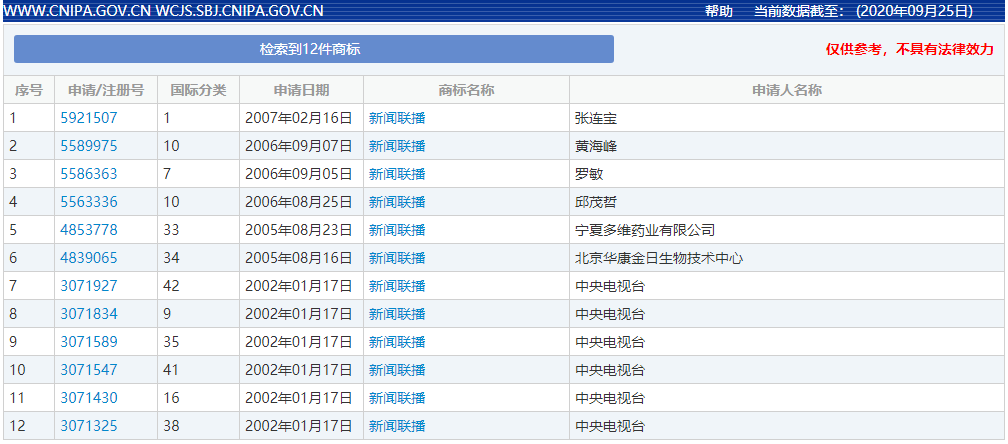1008x444 pixels.
Task: Click the 仅供参考，不具有法律效力 notice
Action: (910, 49)
